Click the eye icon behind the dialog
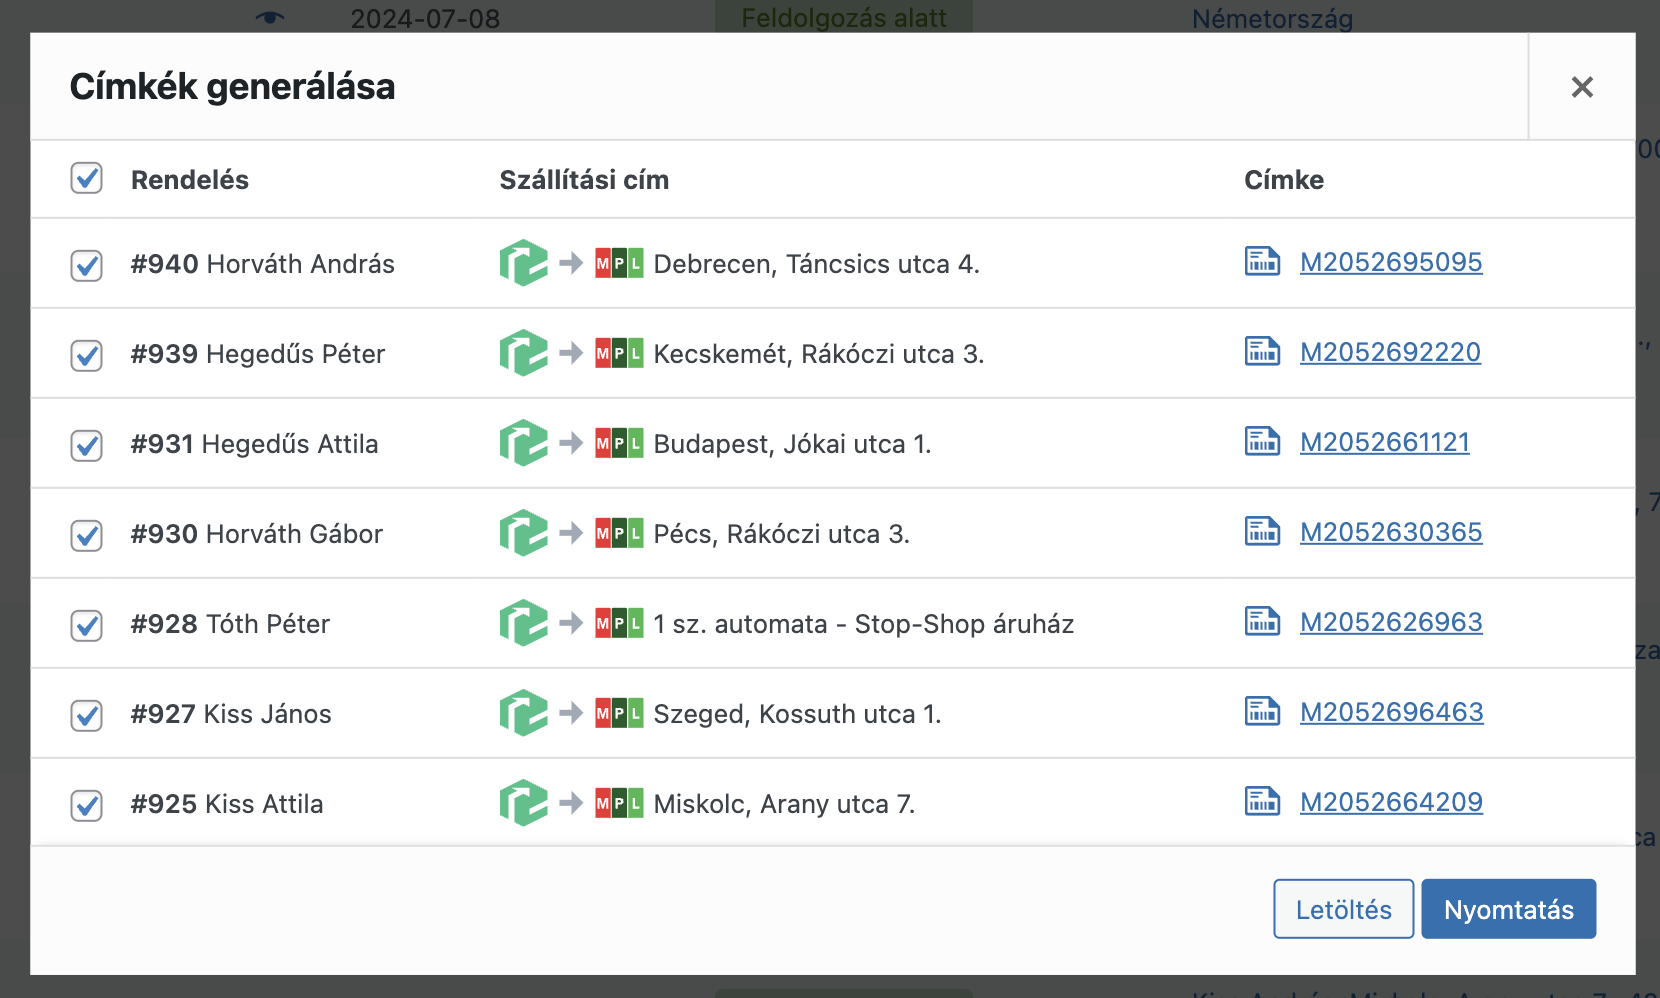The height and width of the screenshot is (998, 1660). 270,17
